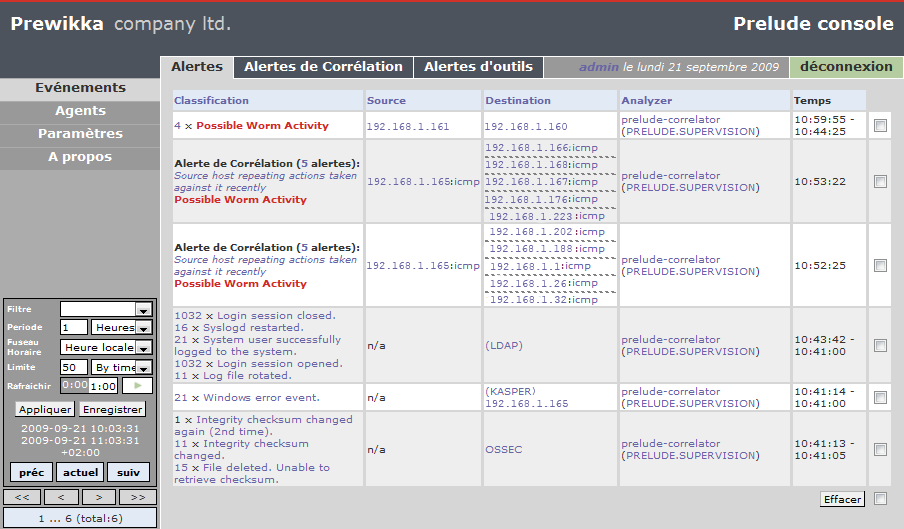
Task: Tick checkbox for the 10:53:22 correlation alert
Action: (880, 182)
